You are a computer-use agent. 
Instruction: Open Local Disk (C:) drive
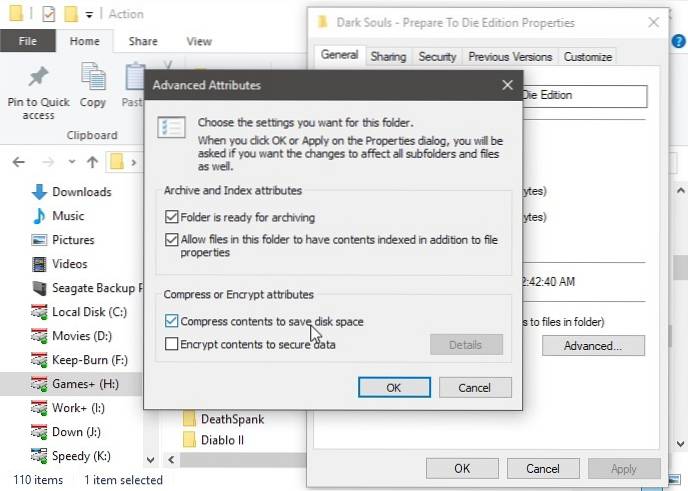point(88,312)
